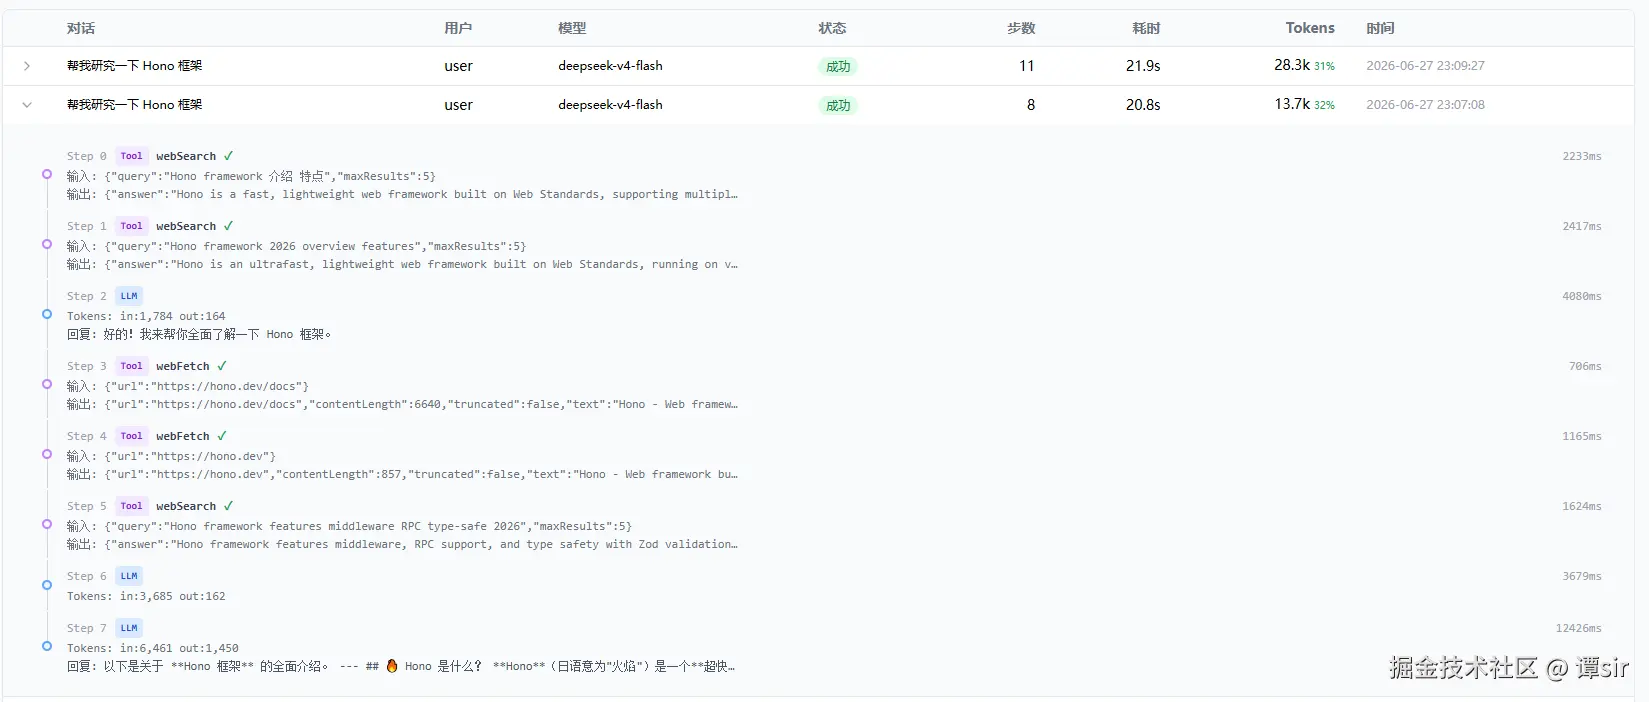Click the green checkmark on Step 1
The height and width of the screenshot is (702, 1649).
pyautogui.click(x=229, y=226)
